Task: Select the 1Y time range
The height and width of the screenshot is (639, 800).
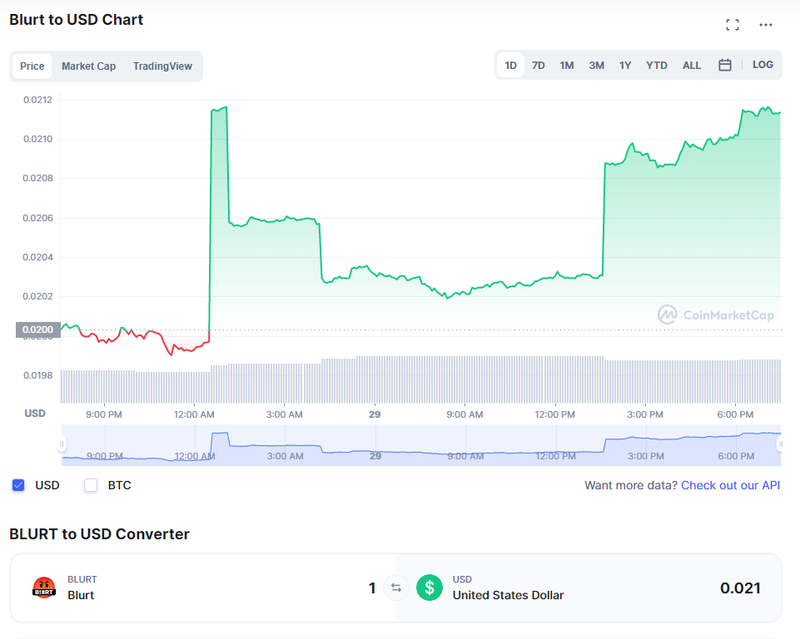Action: [625, 65]
